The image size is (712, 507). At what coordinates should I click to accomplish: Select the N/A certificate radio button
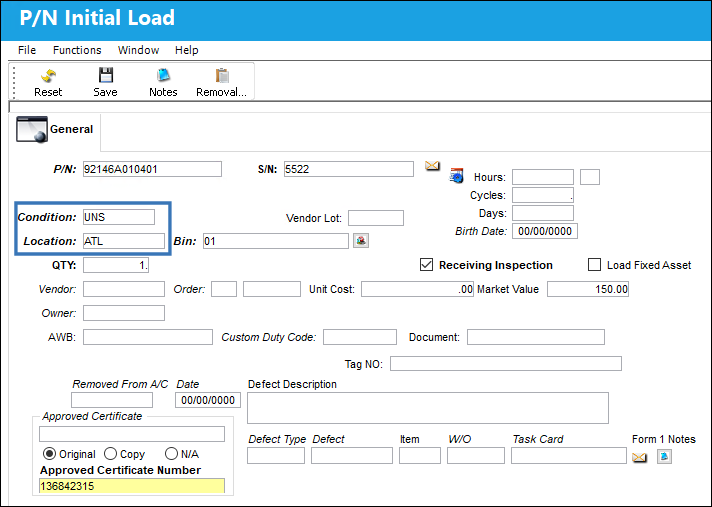coord(171,453)
